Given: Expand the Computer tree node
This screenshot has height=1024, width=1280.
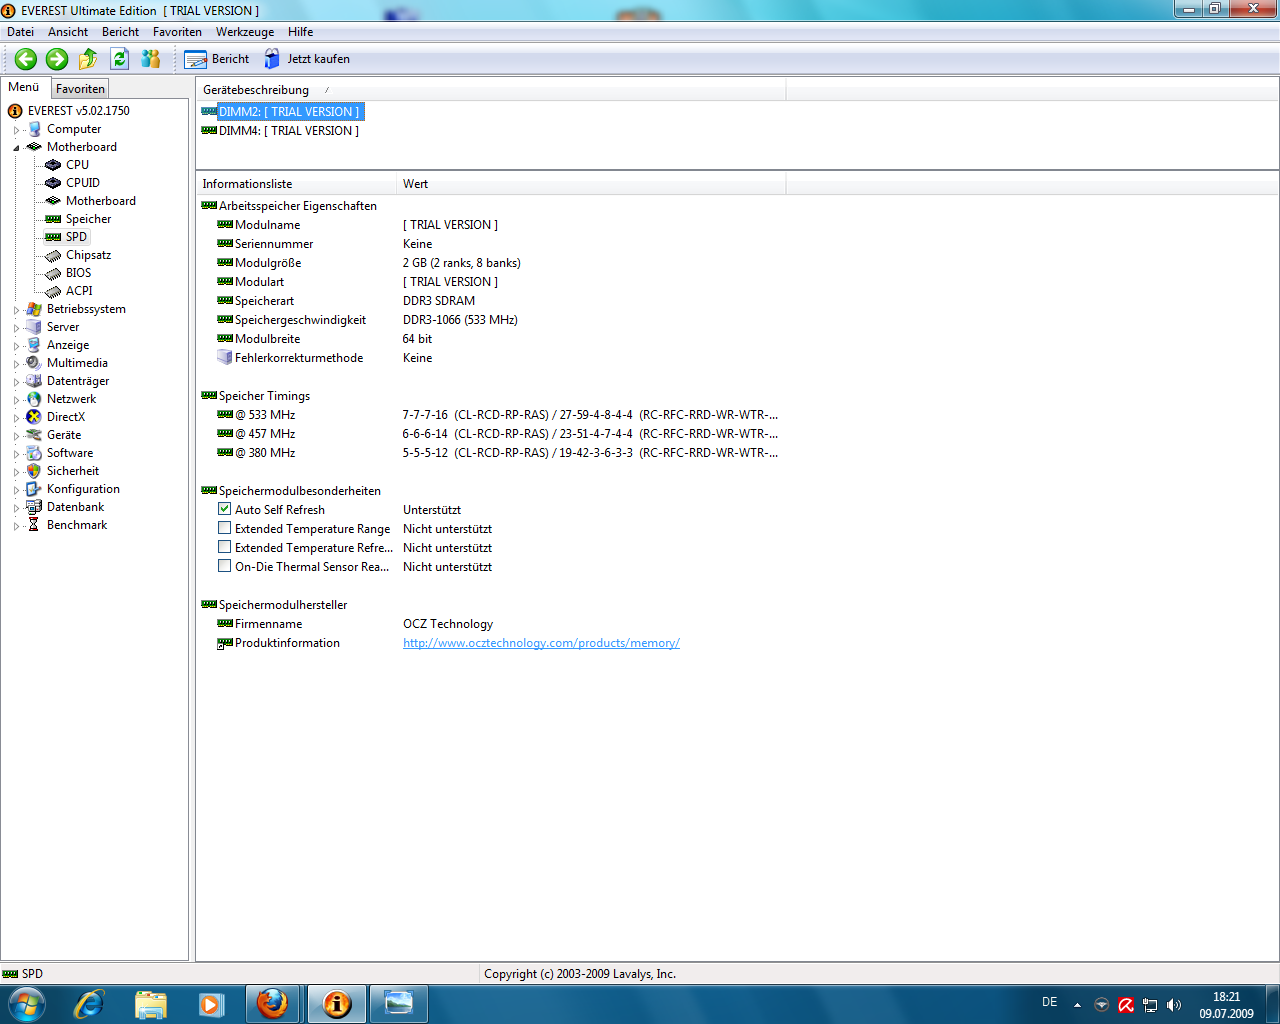Looking at the screenshot, I should pos(16,130).
